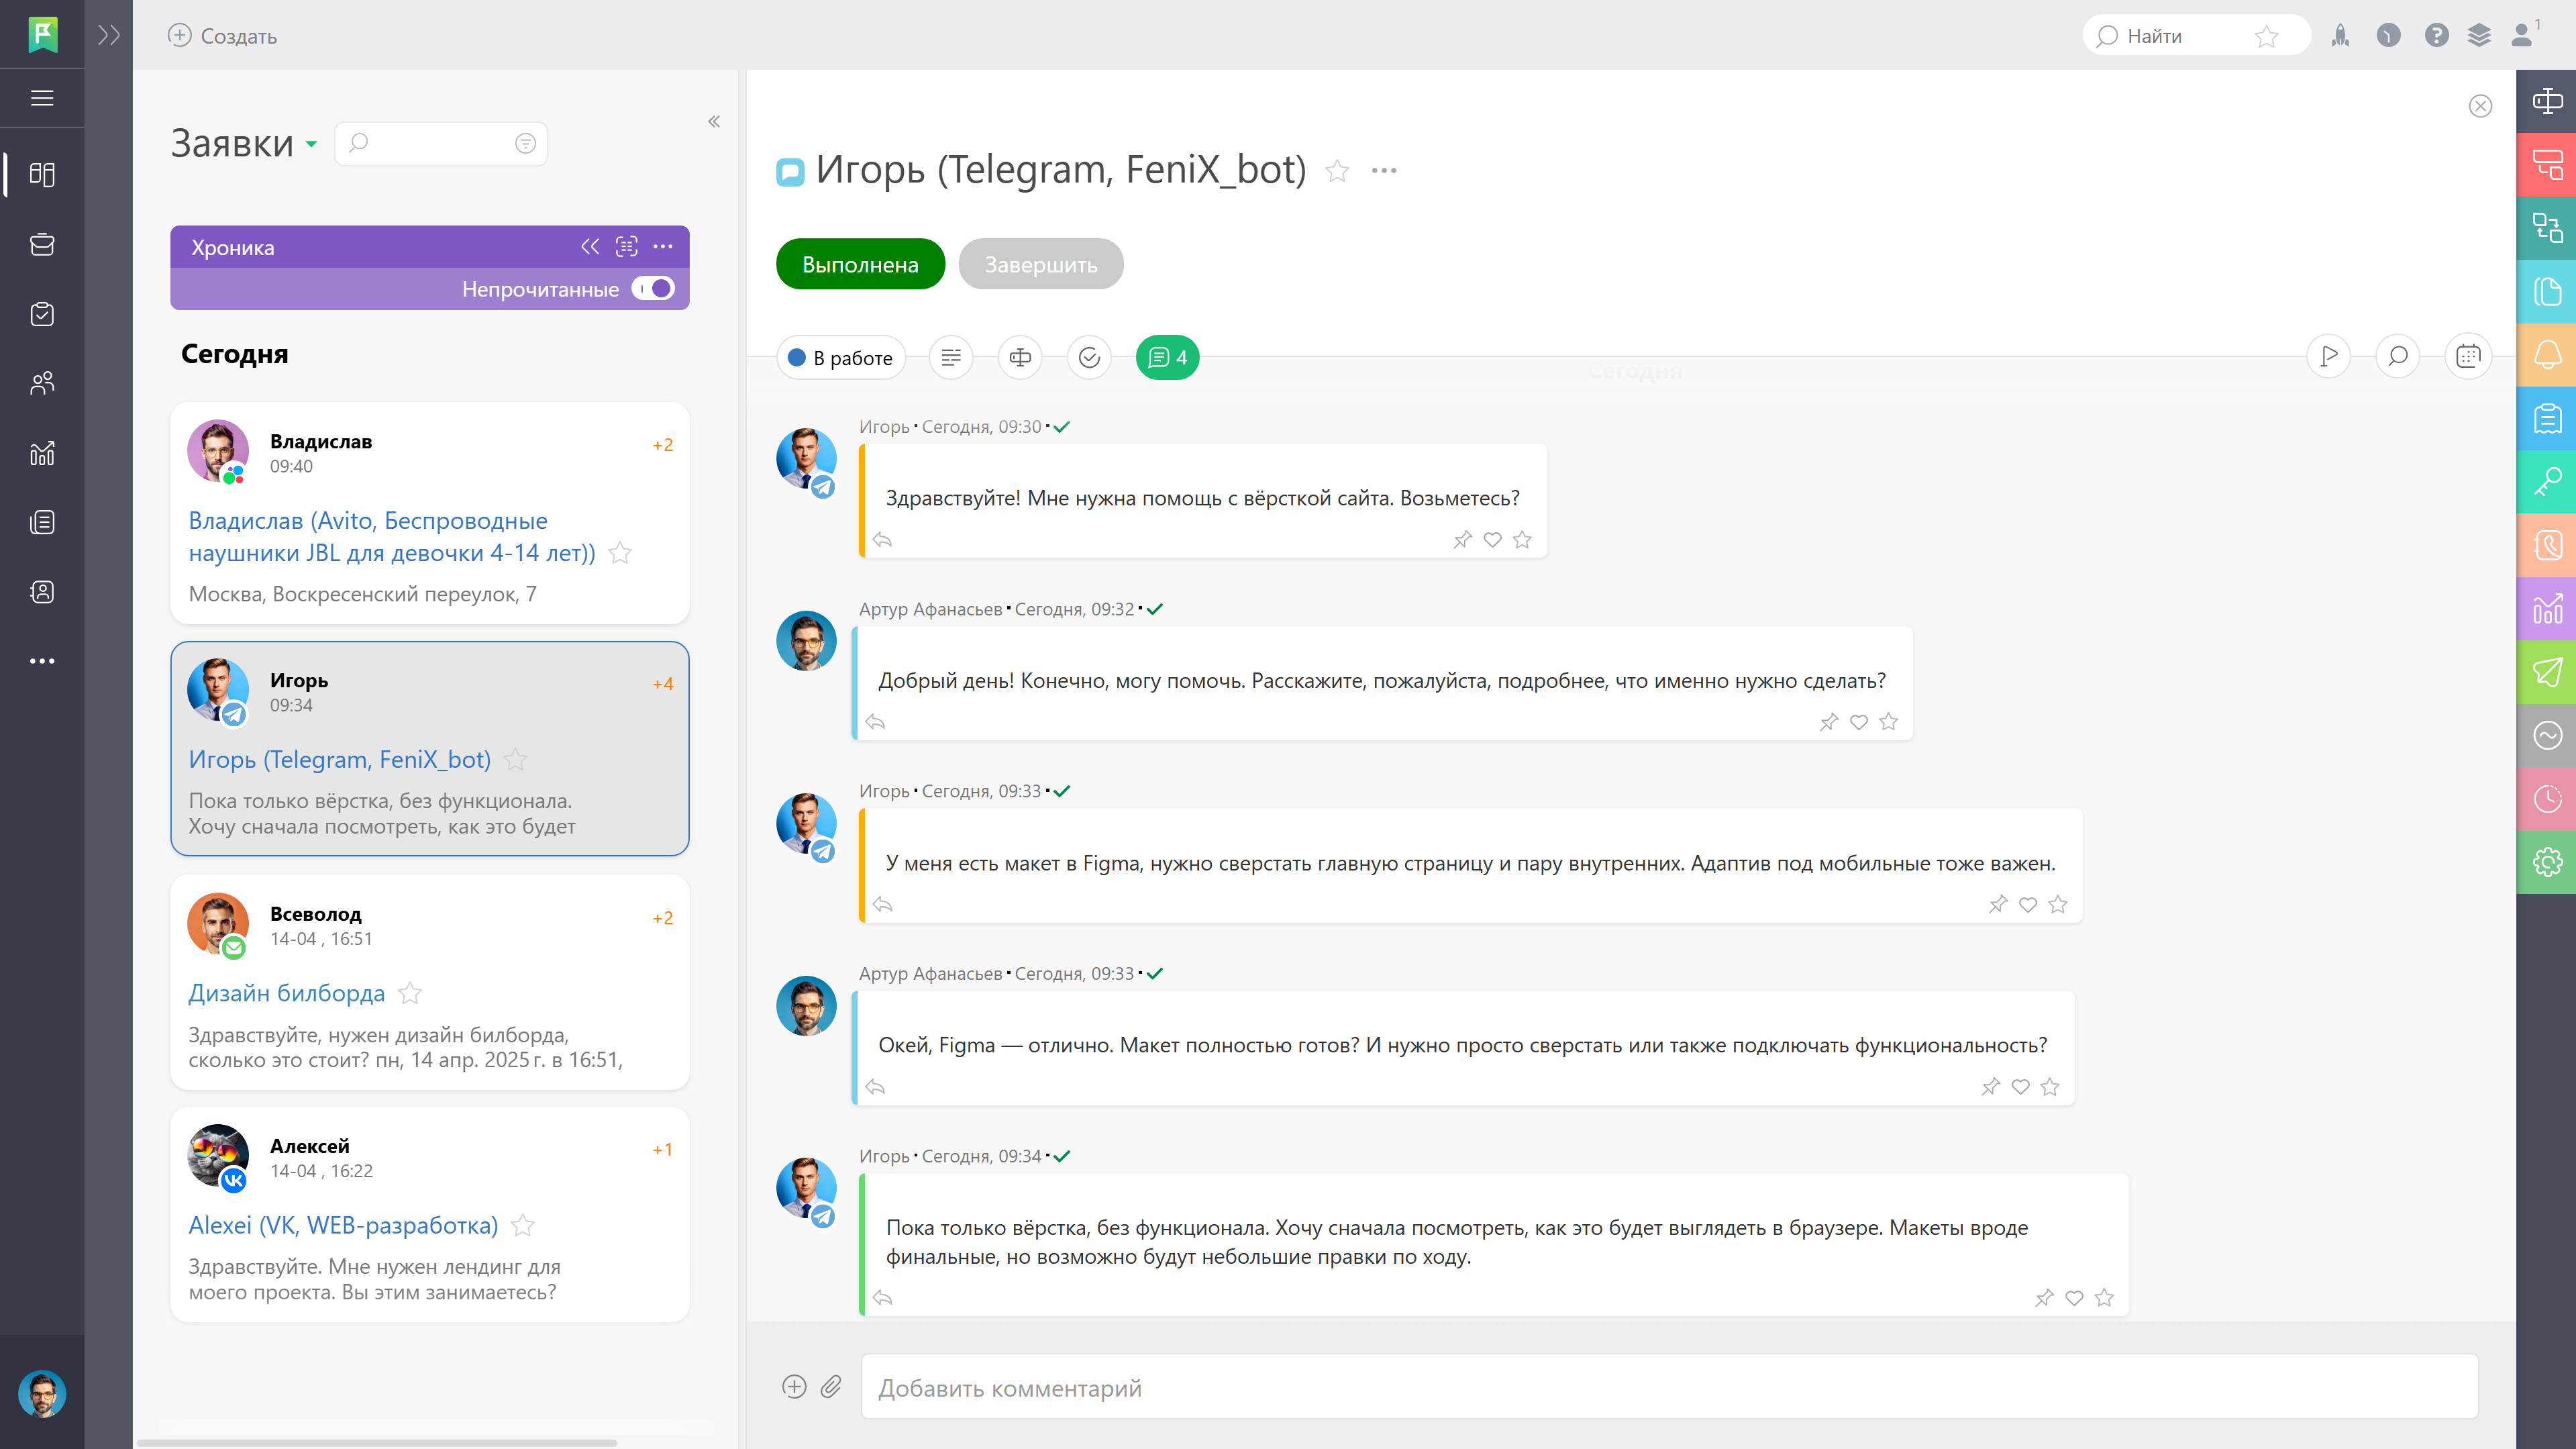Open the three-dots menu beside request title
The image size is (2576, 1449).
(x=1384, y=171)
